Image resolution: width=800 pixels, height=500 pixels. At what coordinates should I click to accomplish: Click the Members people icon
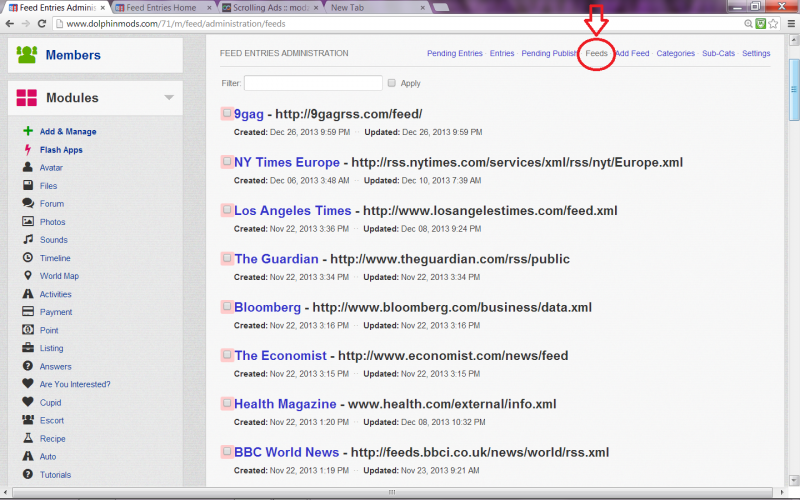click(27, 55)
